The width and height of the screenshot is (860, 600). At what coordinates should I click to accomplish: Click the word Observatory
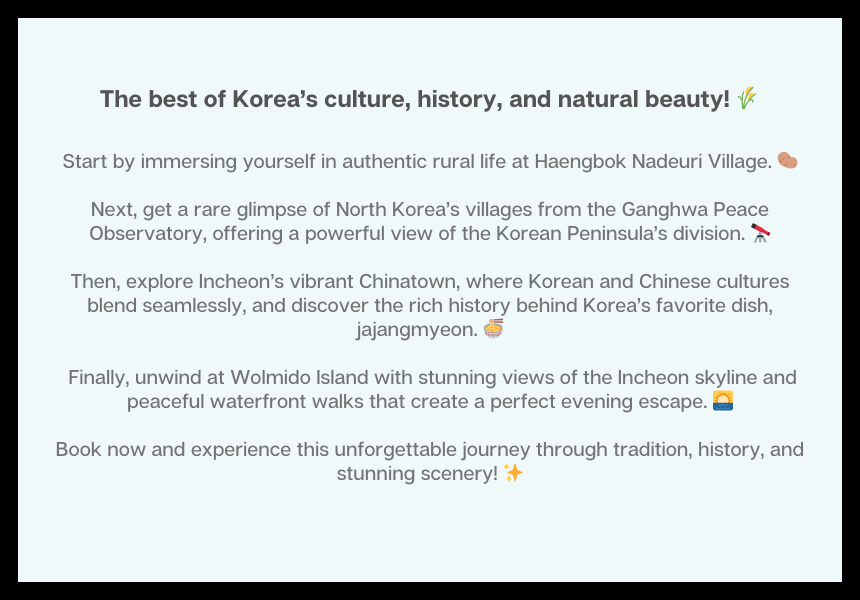point(148,234)
